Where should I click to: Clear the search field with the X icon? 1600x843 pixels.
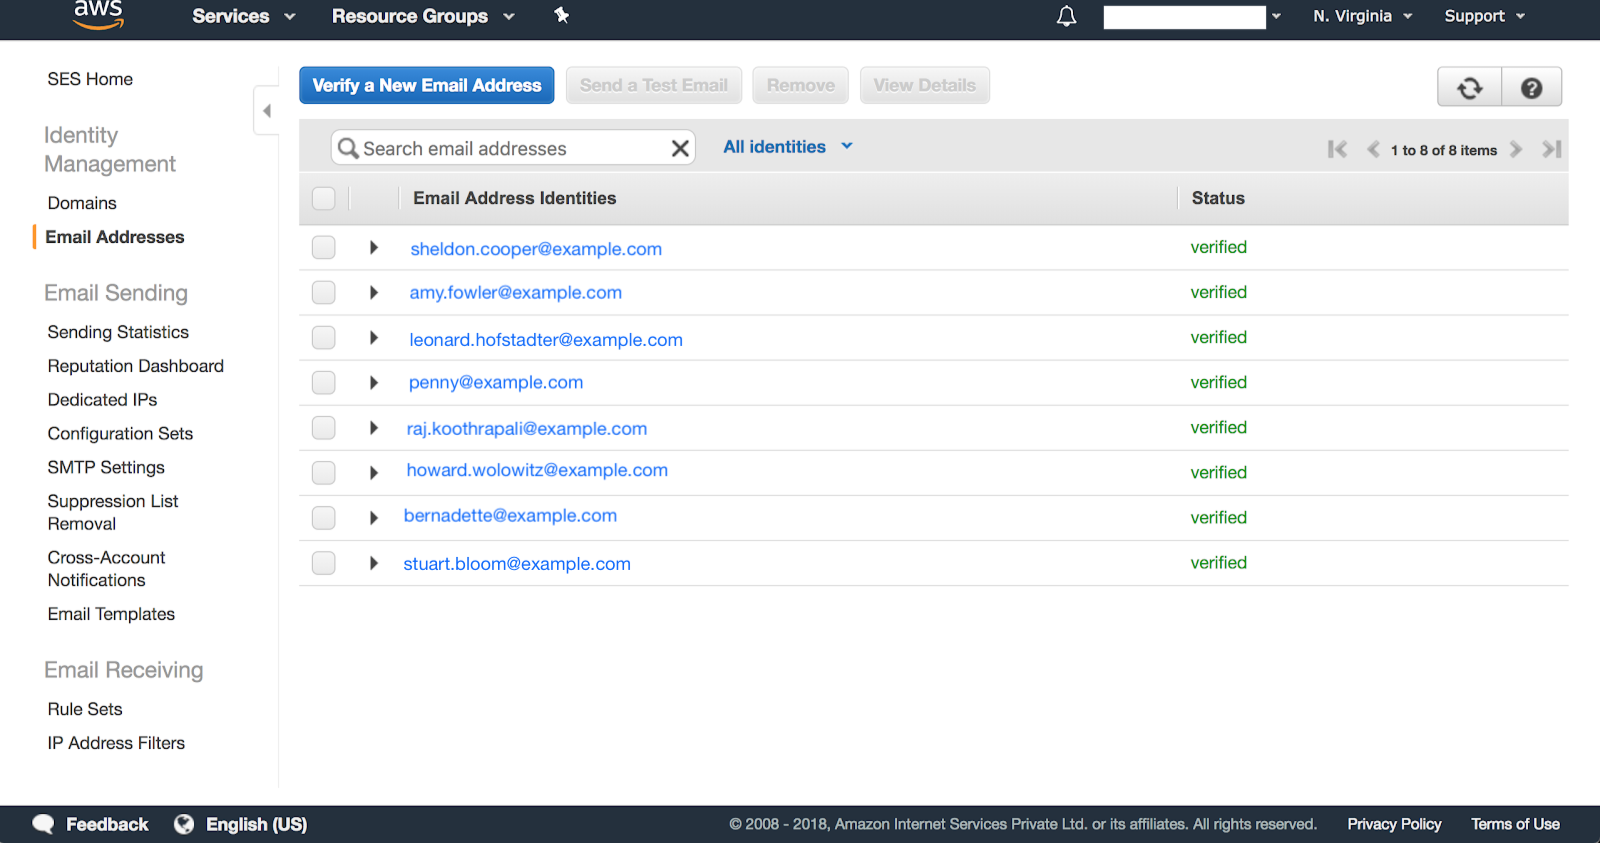point(680,148)
